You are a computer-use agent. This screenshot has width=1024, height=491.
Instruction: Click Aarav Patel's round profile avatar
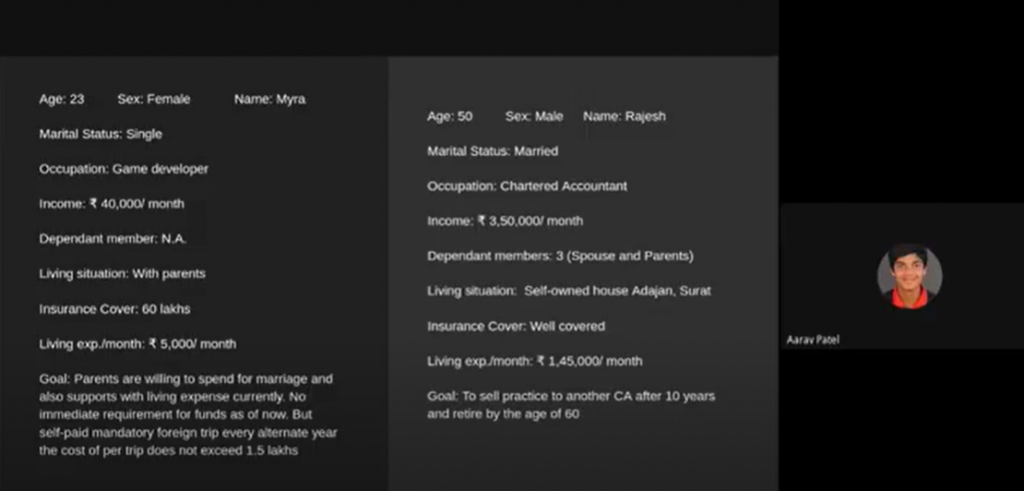pos(909,276)
